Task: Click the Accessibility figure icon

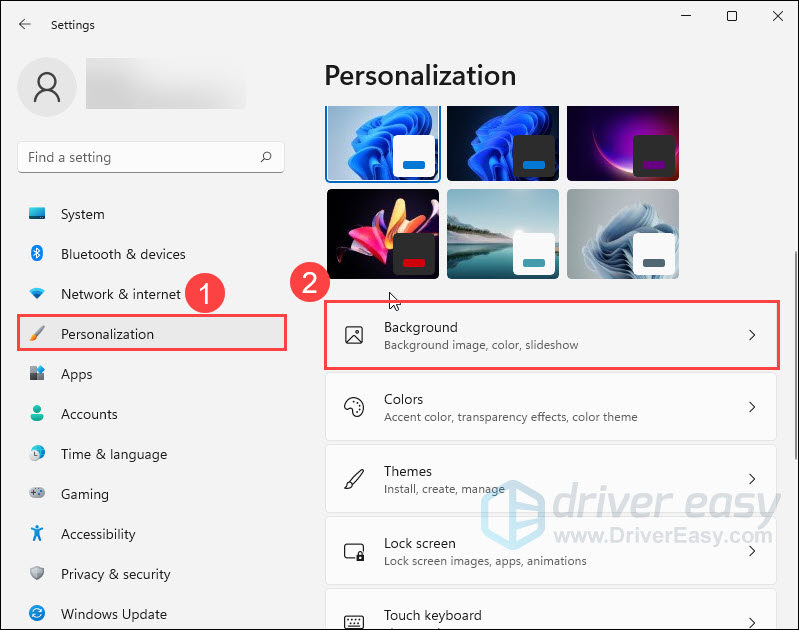Action: tap(37, 533)
